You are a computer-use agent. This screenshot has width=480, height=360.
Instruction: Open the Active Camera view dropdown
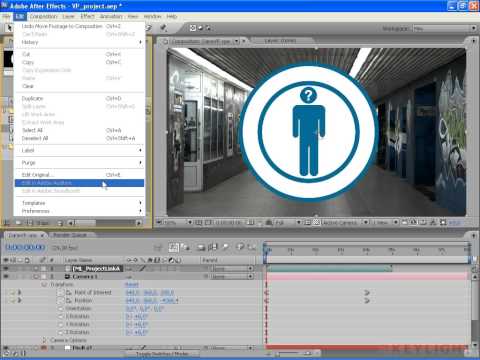345,222
